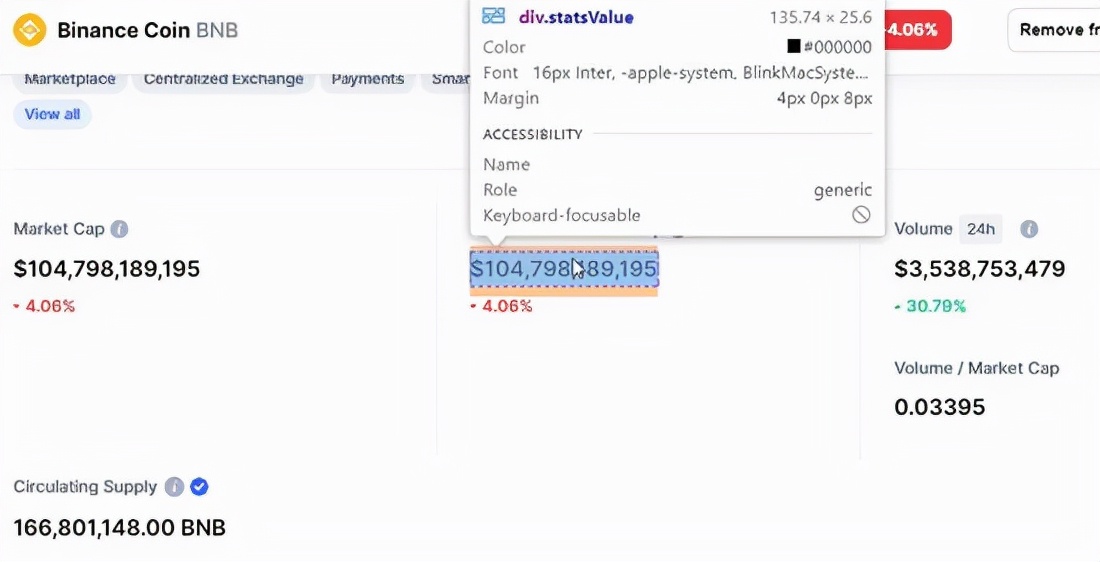1100x562 pixels.
Task: Click the Volume value $3,538,753,479
Action: [x=980, y=269]
